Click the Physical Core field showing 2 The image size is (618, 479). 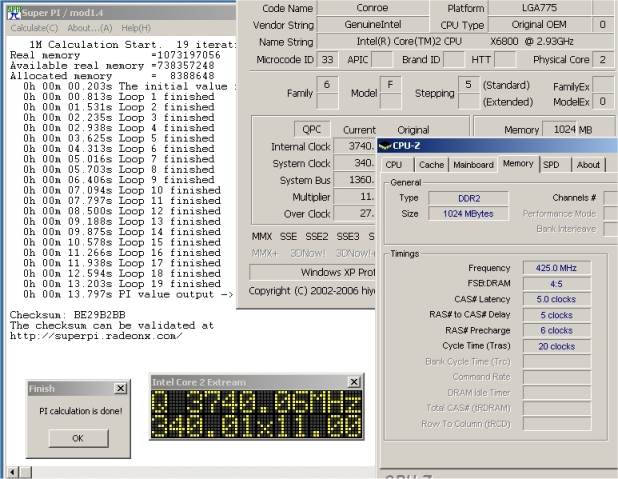click(603, 60)
